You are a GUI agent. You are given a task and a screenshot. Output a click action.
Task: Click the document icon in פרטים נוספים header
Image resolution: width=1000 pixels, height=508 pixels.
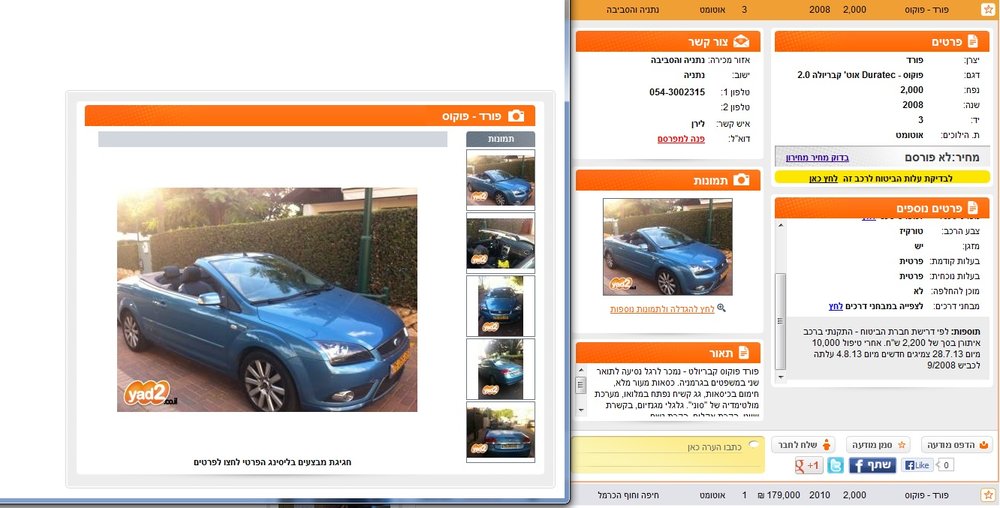click(973, 208)
